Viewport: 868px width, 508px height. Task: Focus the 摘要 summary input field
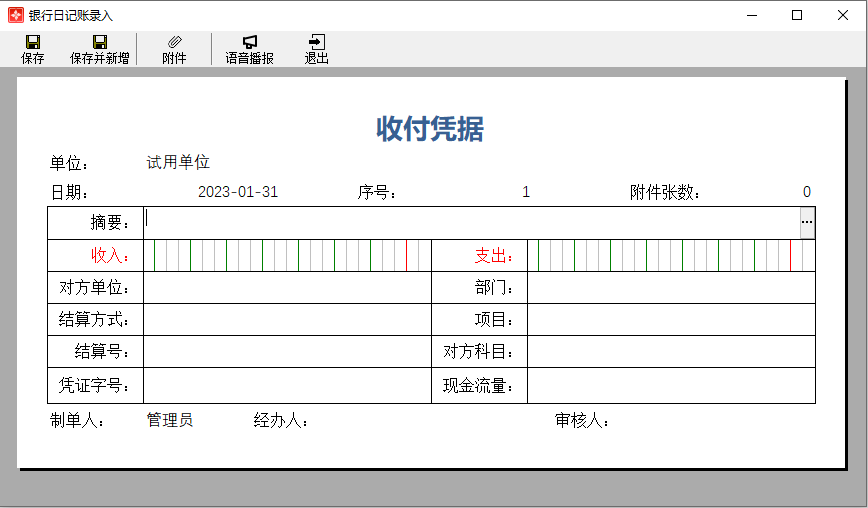(472, 222)
